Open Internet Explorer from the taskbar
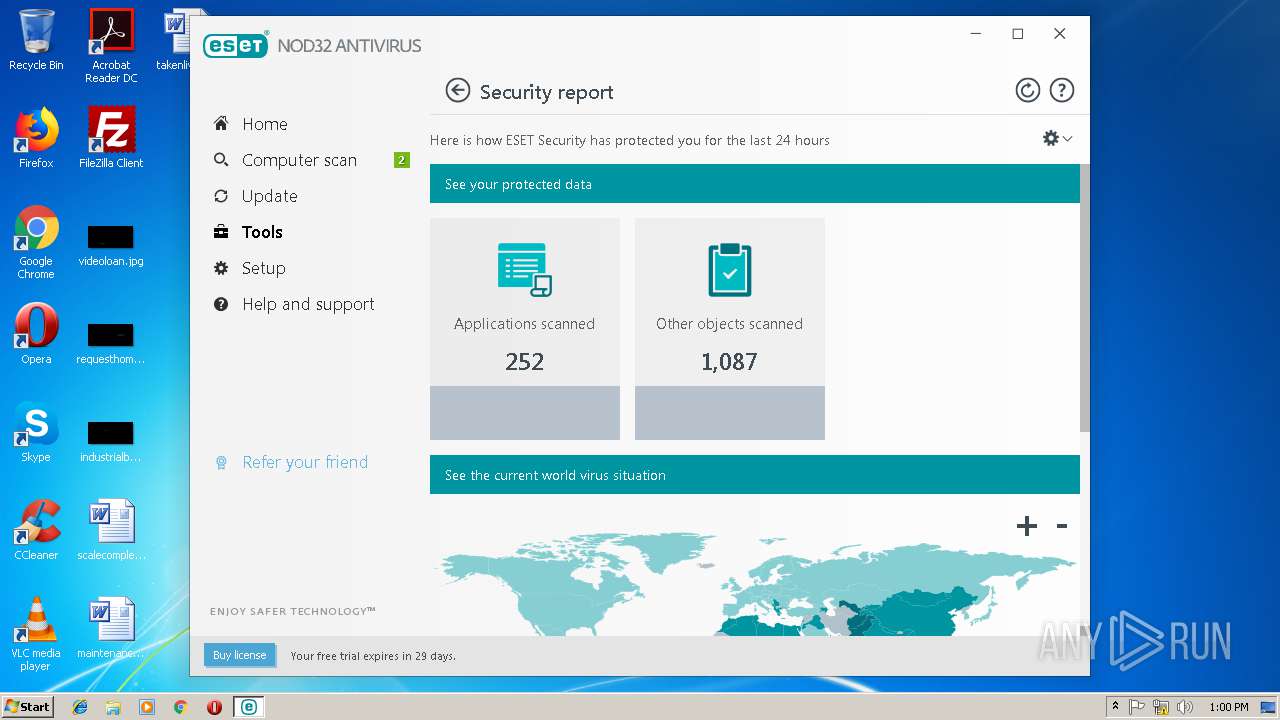 click(x=80, y=707)
